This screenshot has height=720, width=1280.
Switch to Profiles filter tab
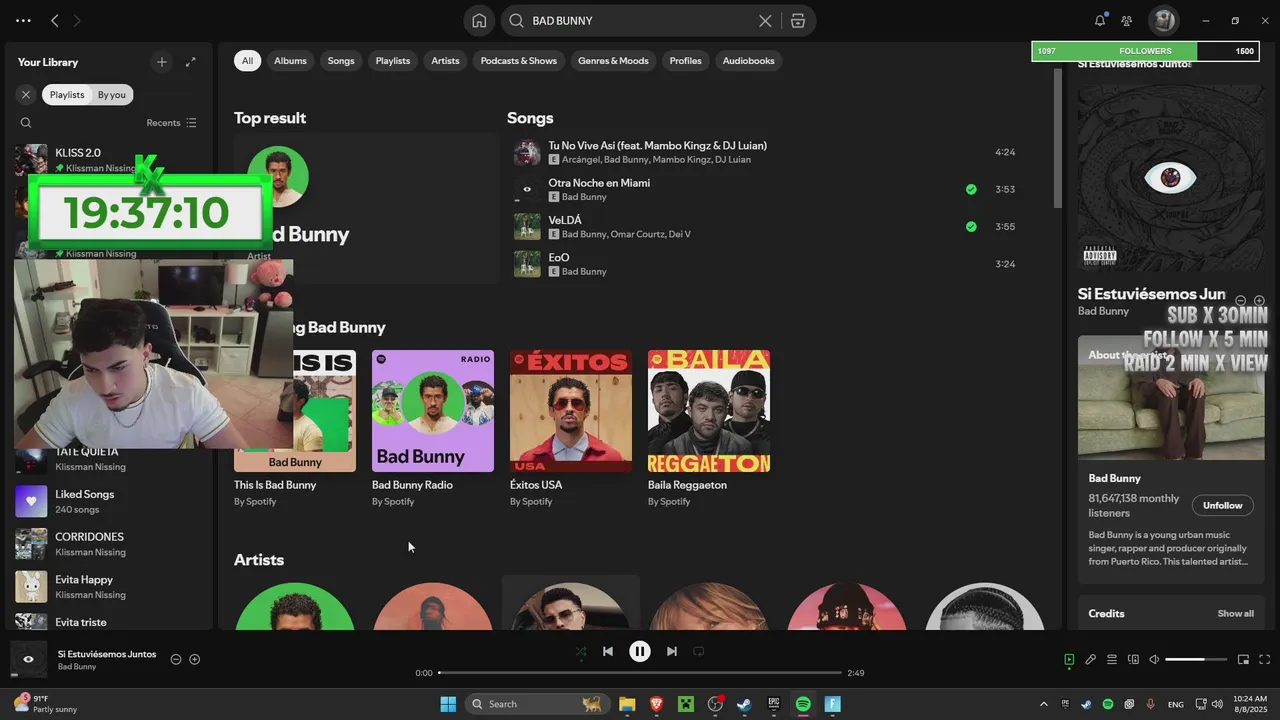coord(685,61)
